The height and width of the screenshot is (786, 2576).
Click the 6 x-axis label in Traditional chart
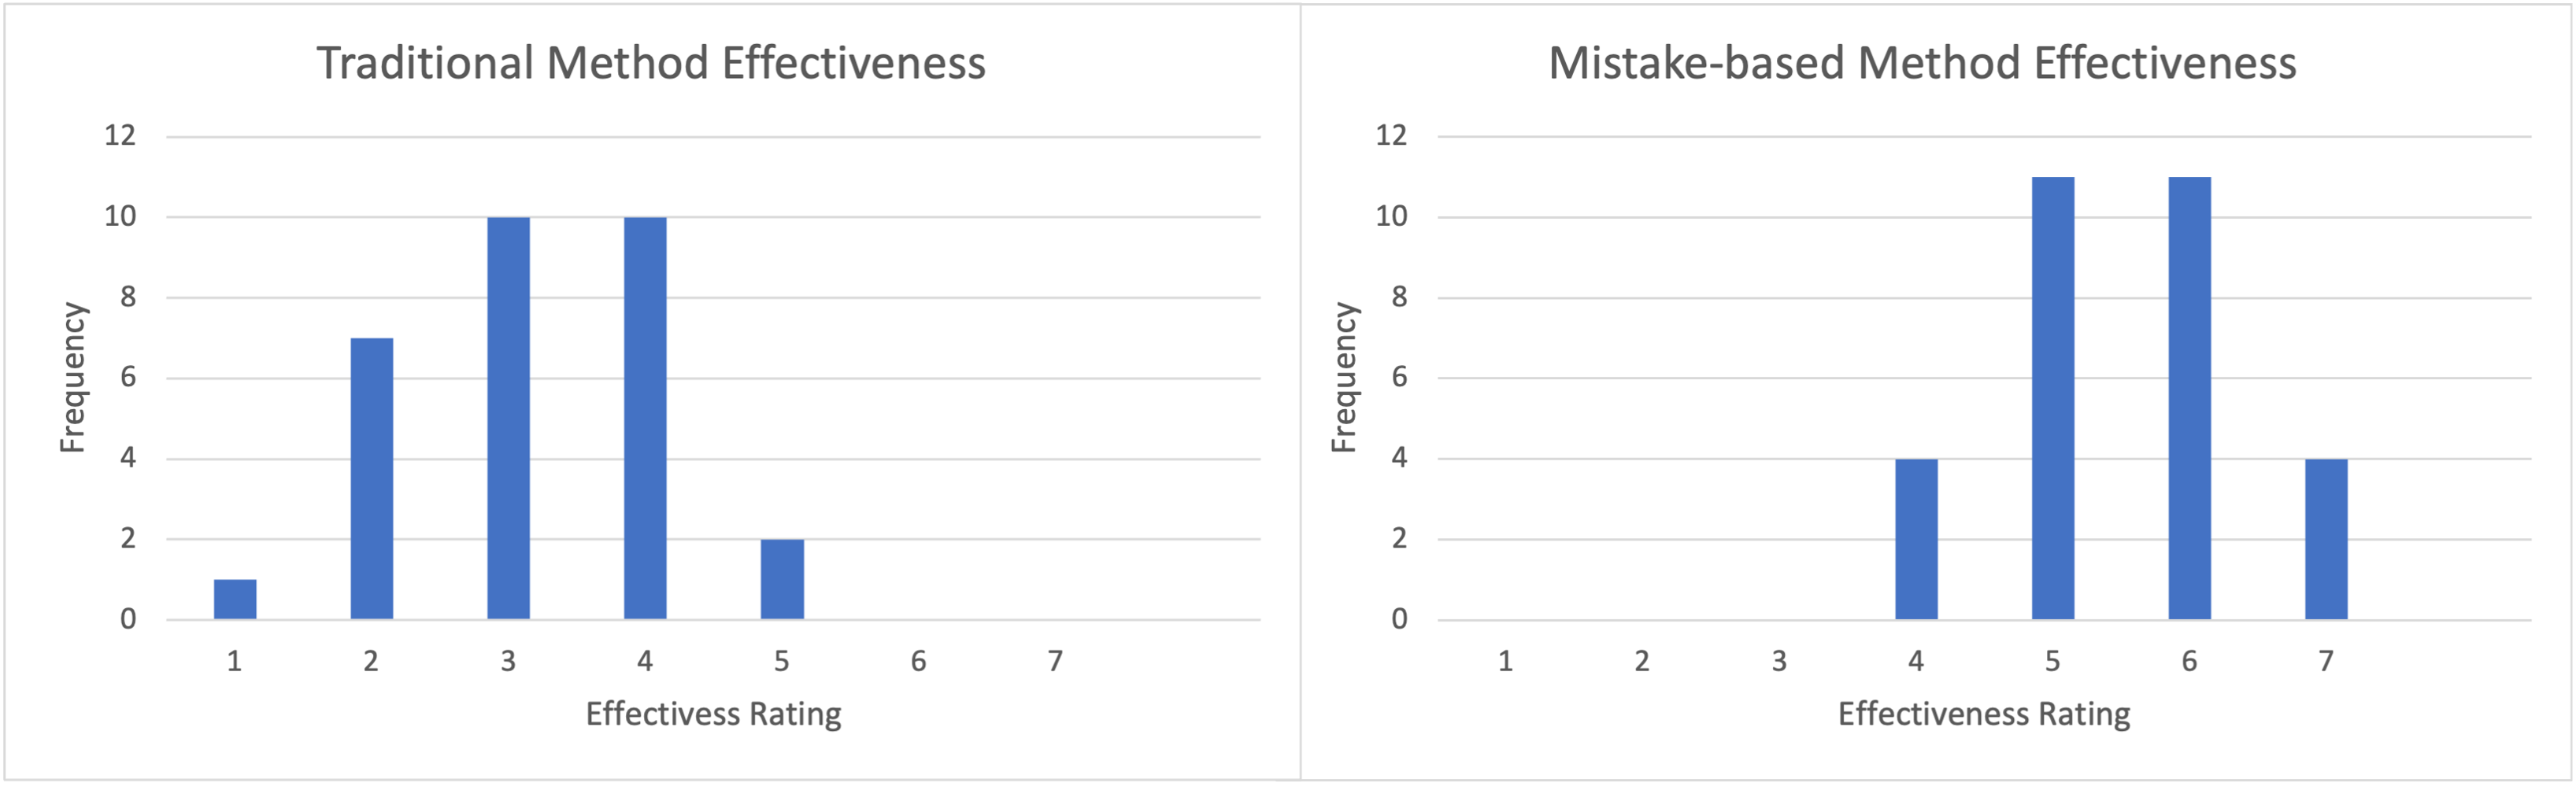(918, 661)
